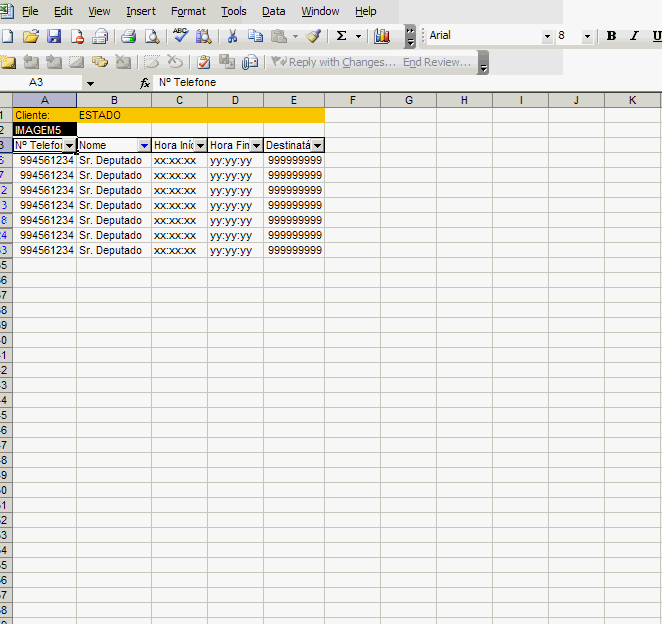Save the workbook with the floppy icon
Image resolution: width=662 pixels, height=624 pixels.
click(x=54, y=36)
